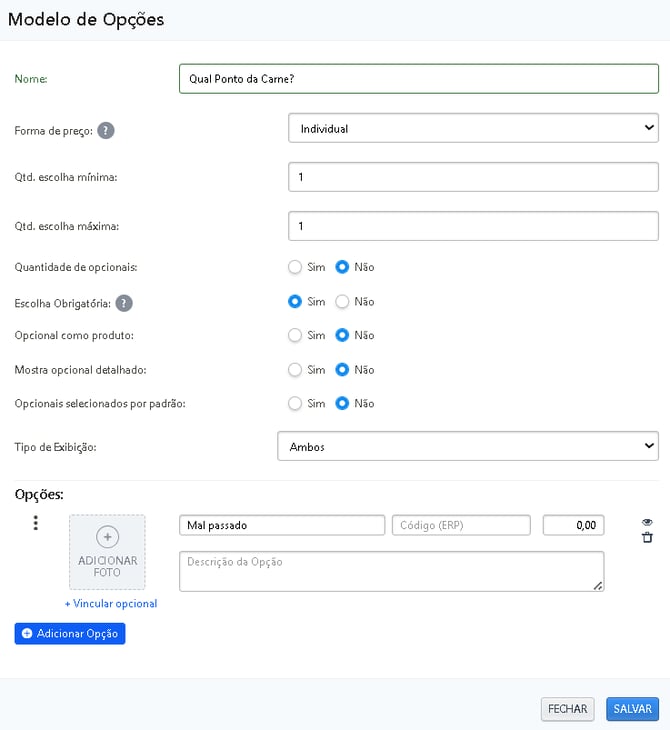Select Sim for Opcionais selecionados por padrão
Viewport: 670px width, 730px height.
click(x=295, y=403)
